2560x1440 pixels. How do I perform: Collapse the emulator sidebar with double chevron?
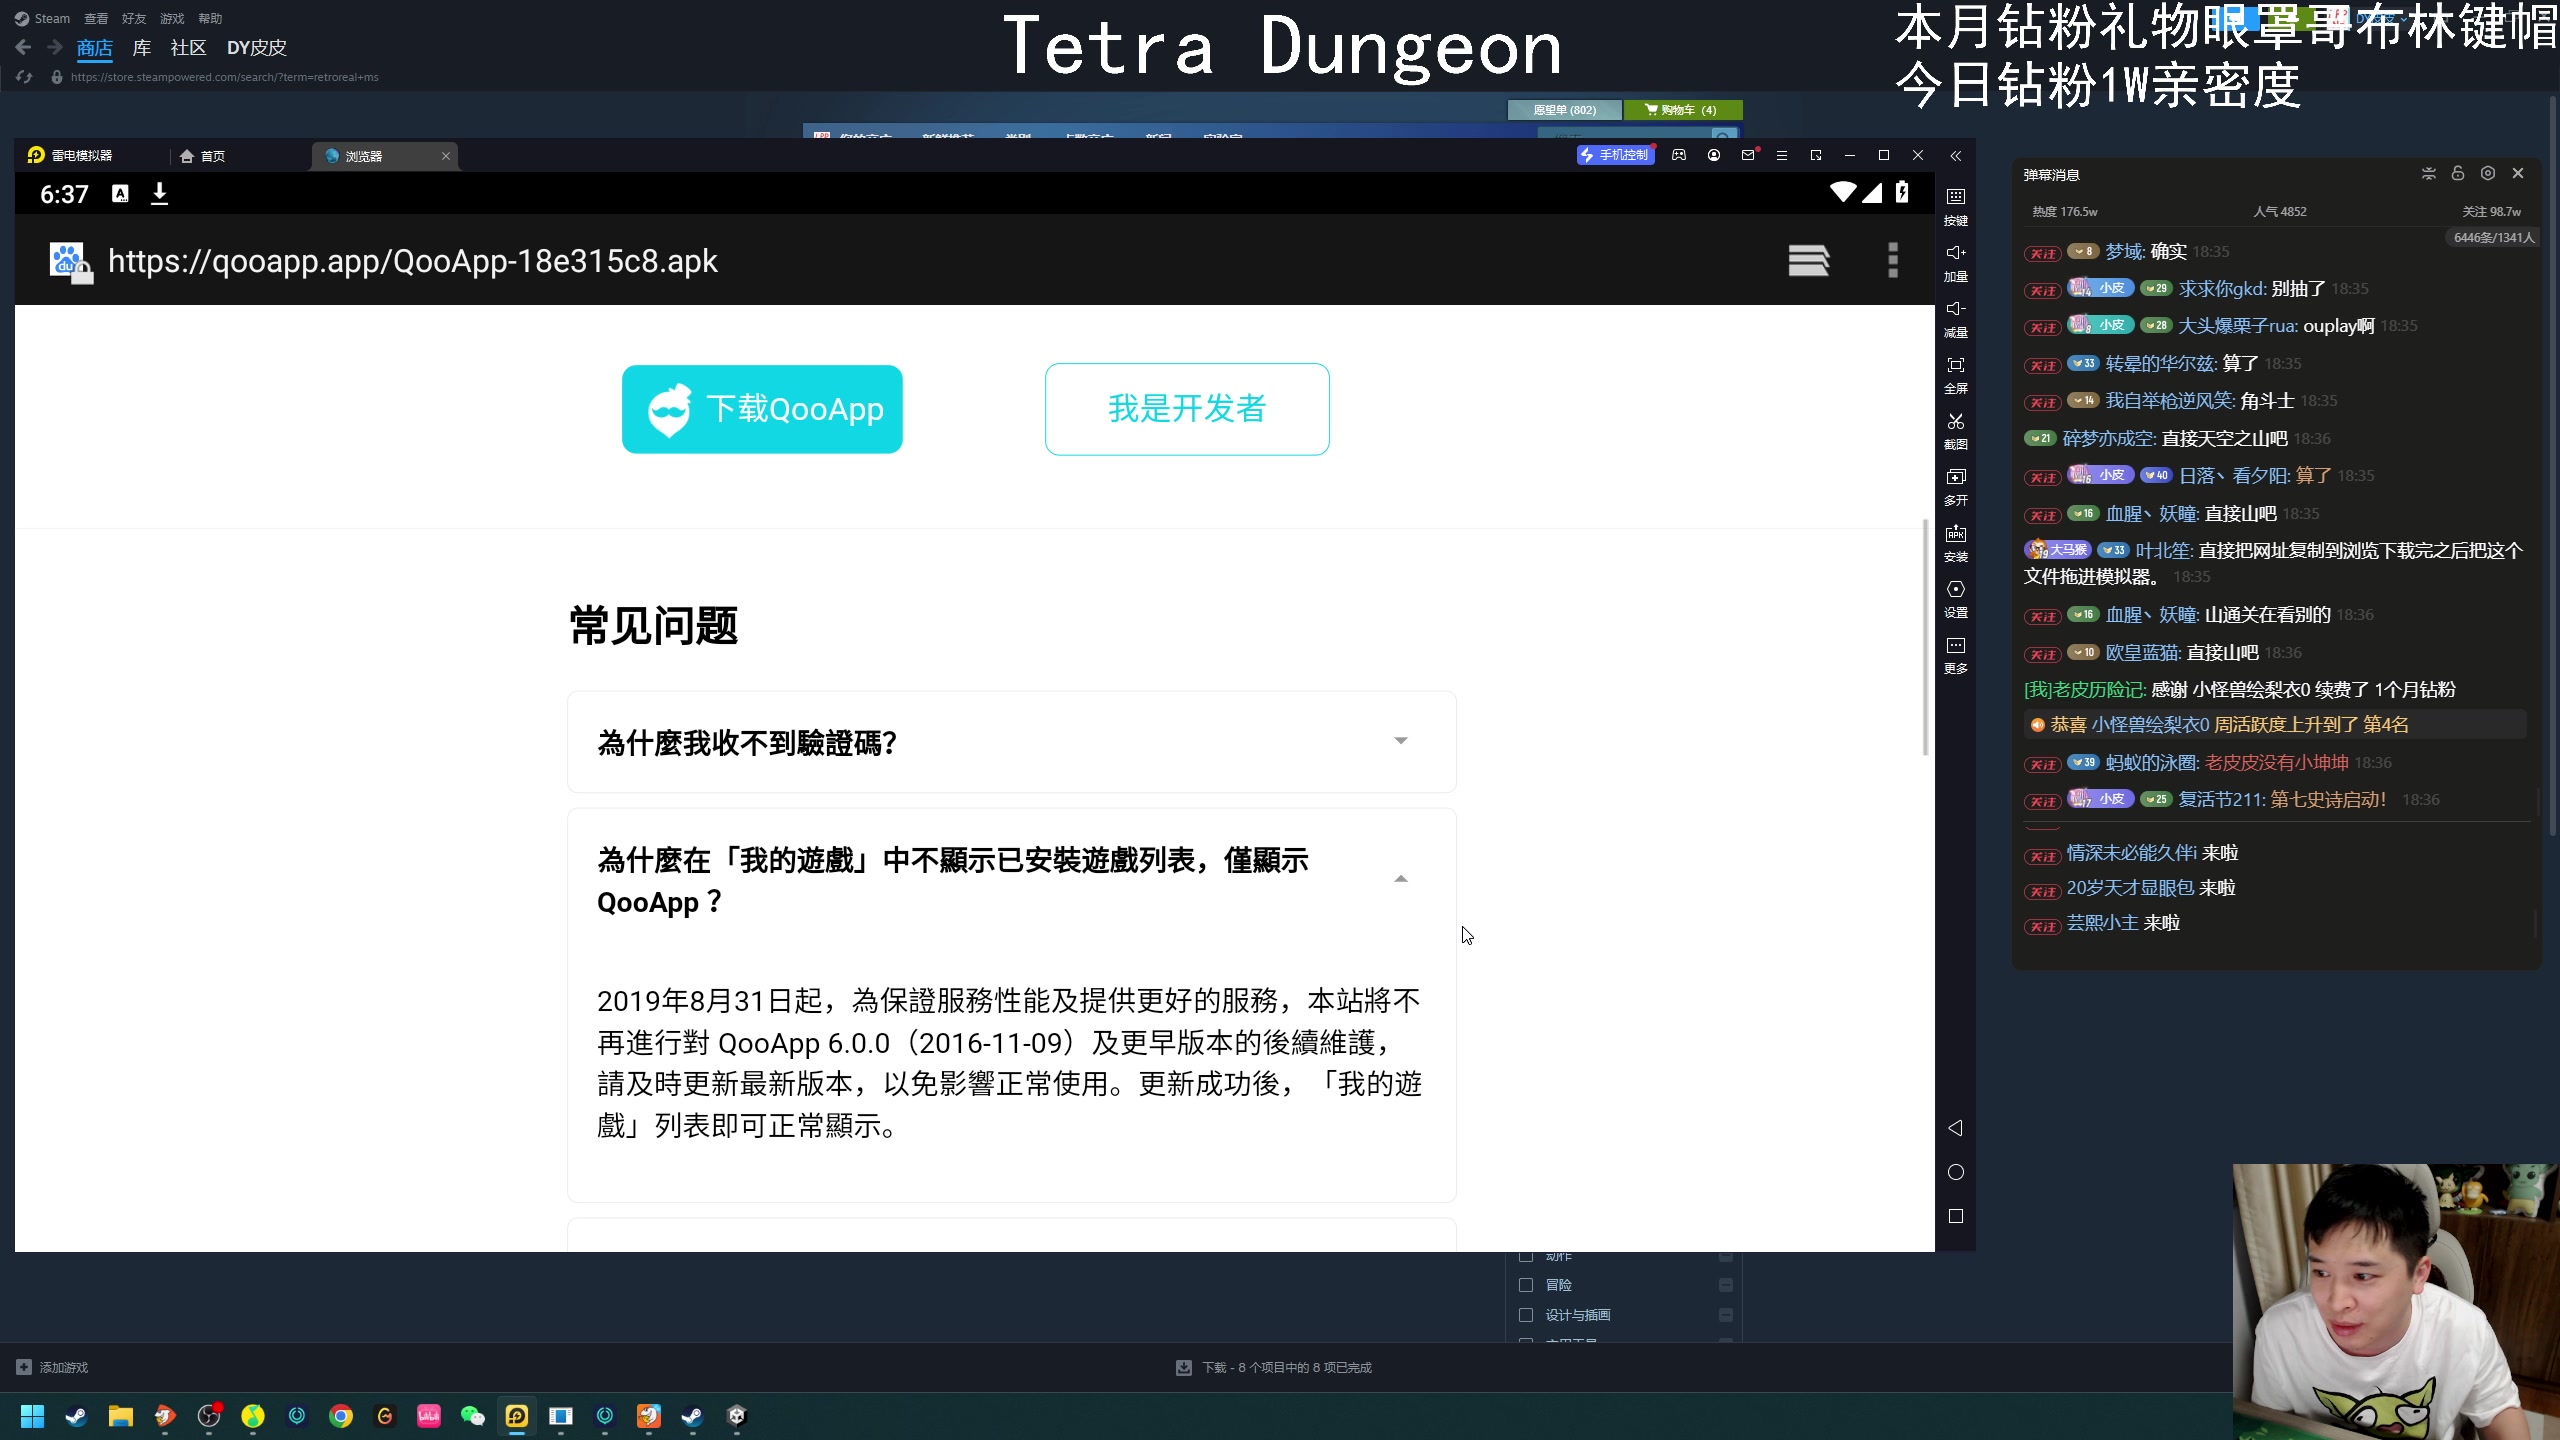[1955, 156]
